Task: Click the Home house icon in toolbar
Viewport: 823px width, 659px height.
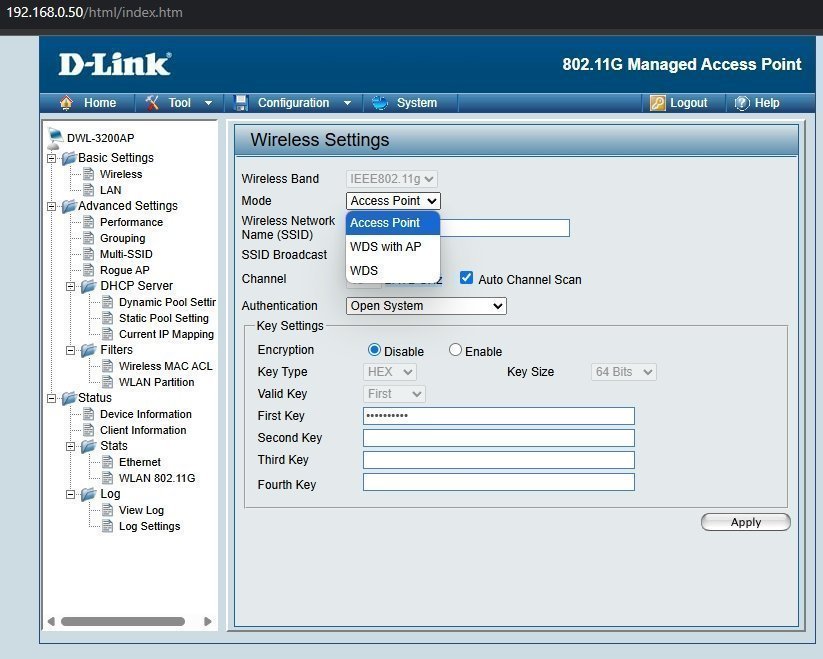Action: [67, 103]
